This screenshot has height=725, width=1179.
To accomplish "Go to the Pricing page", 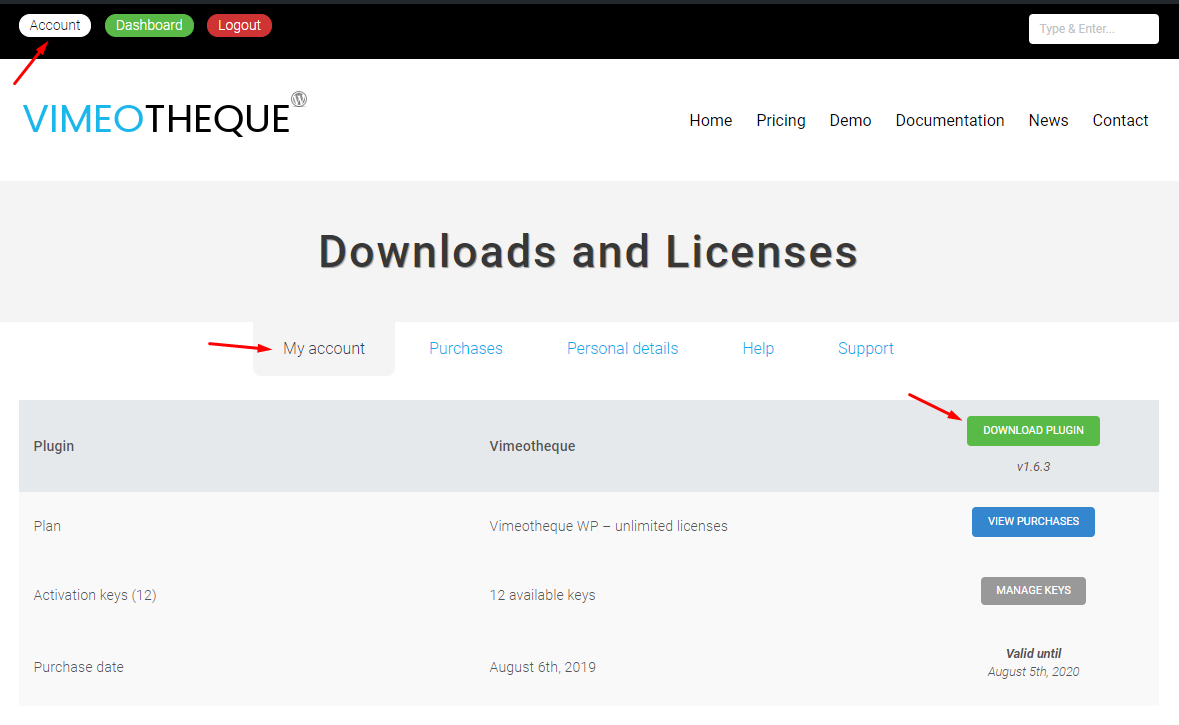I will [x=780, y=120].
